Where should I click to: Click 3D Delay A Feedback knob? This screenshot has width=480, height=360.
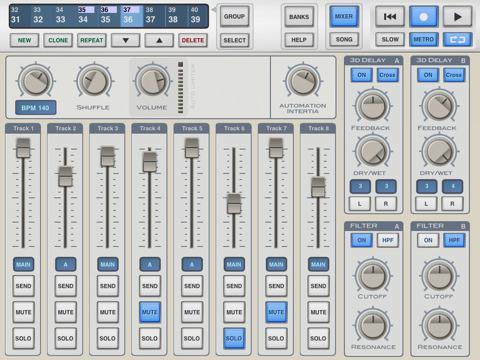click(373, 106)
